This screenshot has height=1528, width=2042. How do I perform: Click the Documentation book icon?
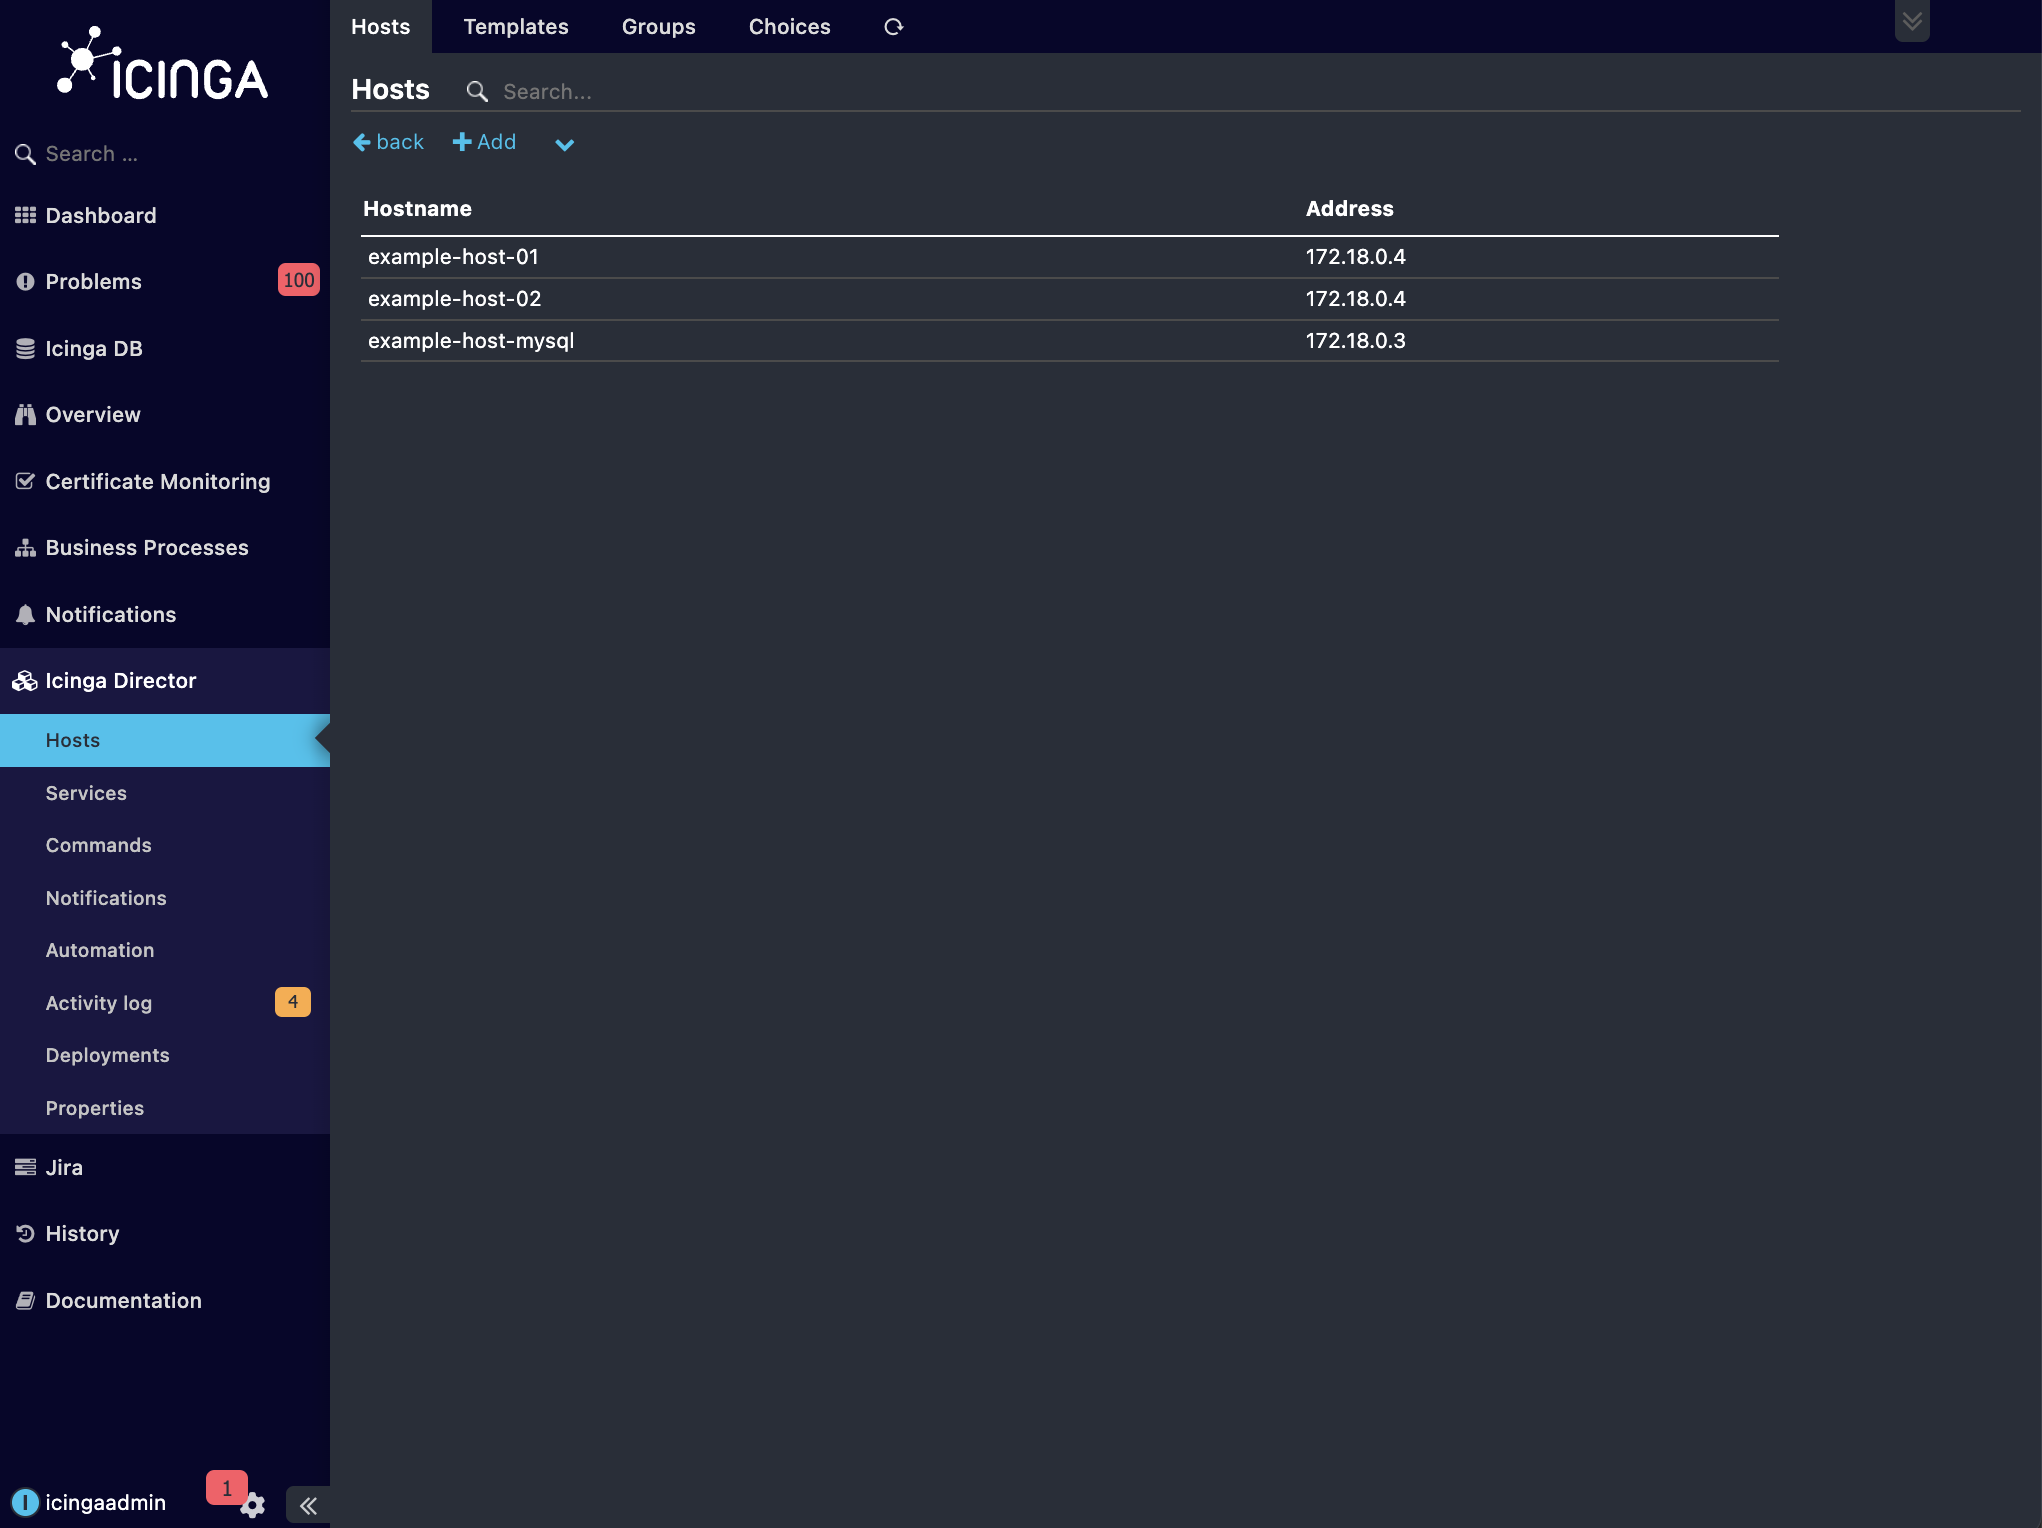pos(25,1301)
